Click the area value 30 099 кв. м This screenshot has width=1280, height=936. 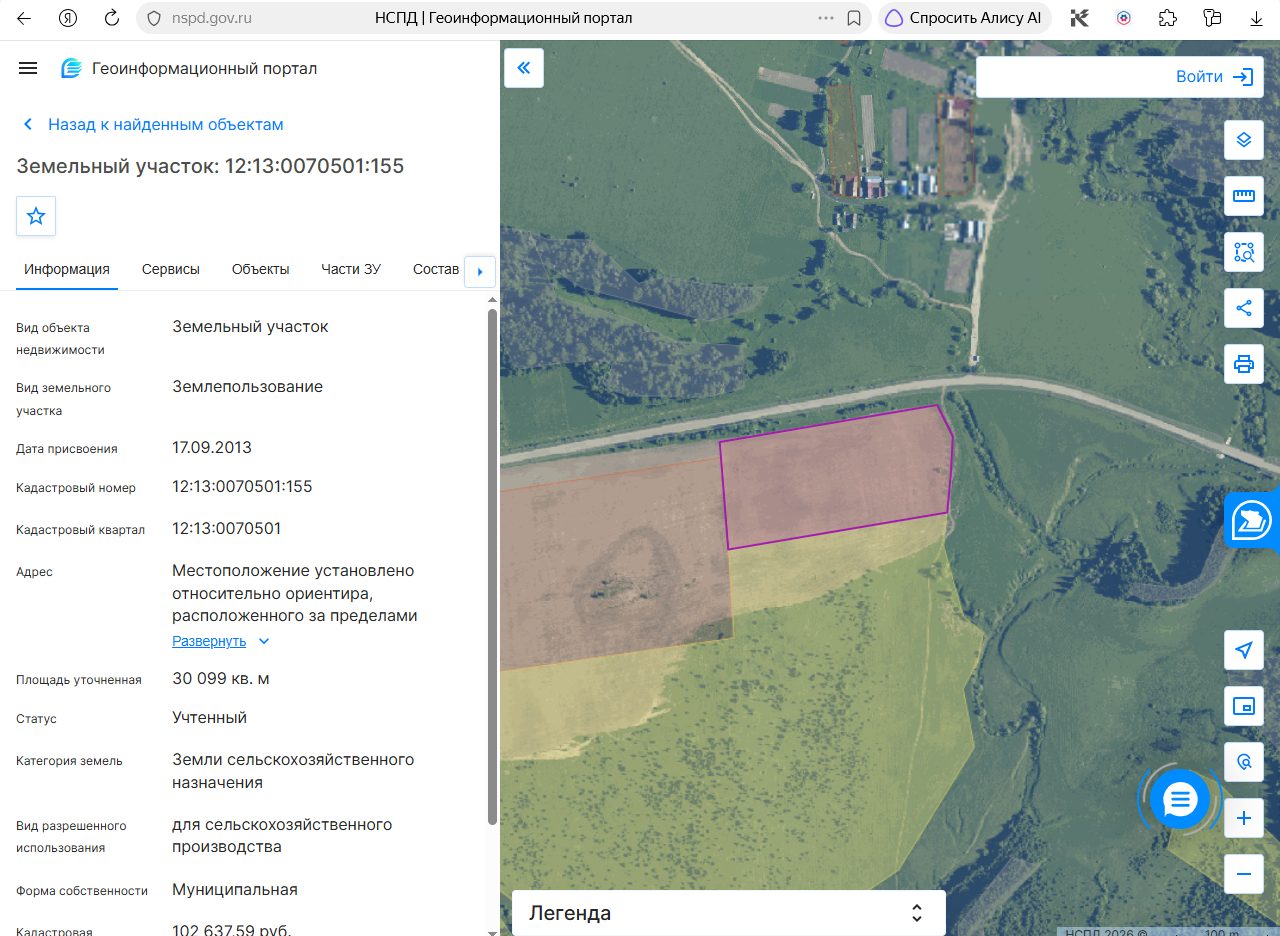coord(221,679)
